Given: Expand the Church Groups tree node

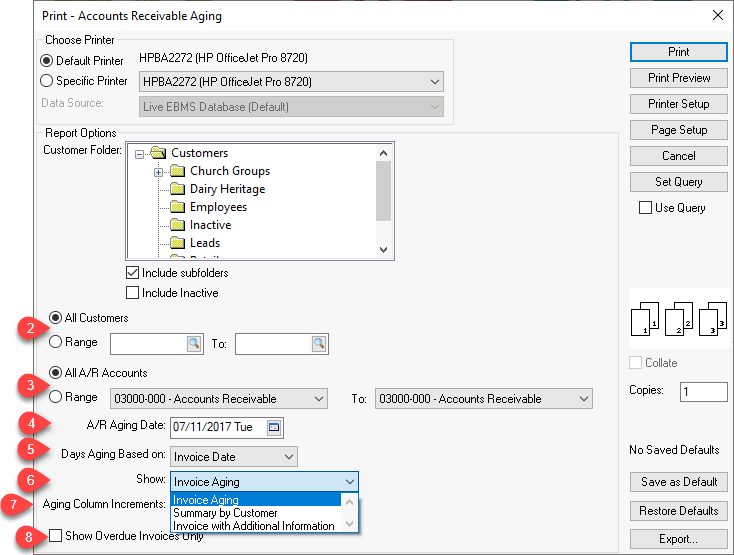Looking at the screenshot, I should coord(158,171).
